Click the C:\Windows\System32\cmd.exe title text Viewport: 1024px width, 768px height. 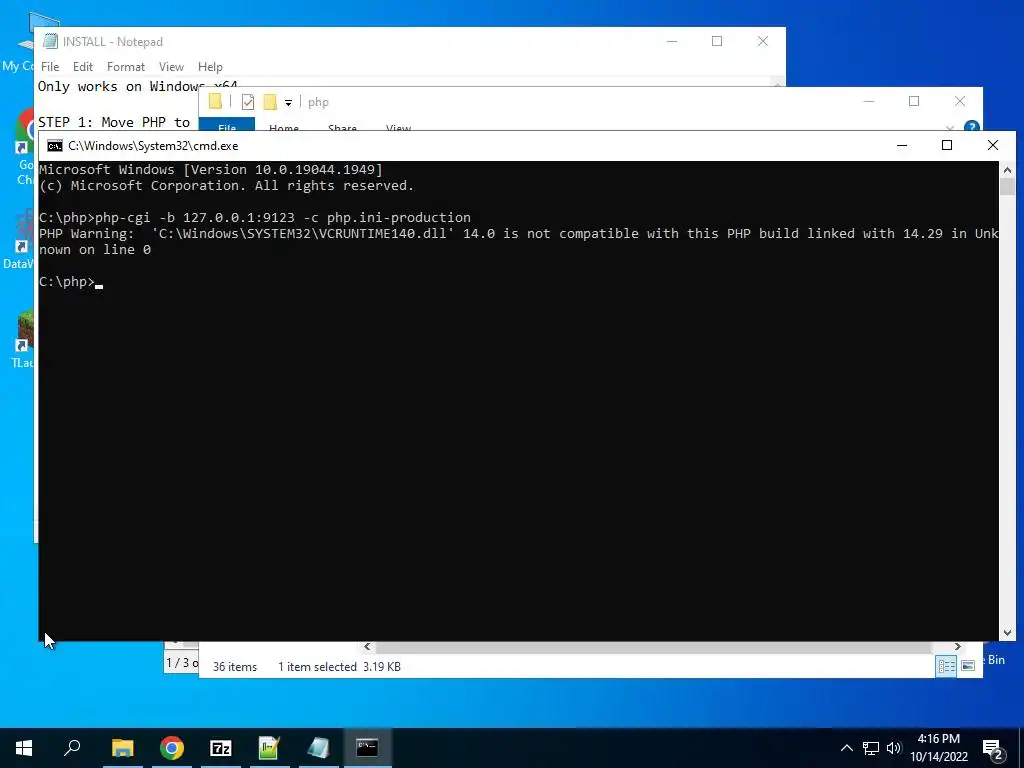153,146
